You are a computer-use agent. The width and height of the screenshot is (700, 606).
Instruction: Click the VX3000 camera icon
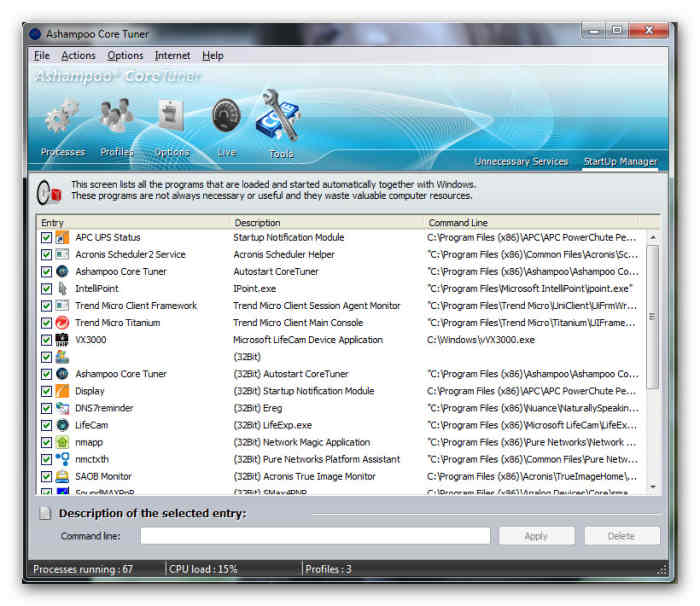[62, 340]
